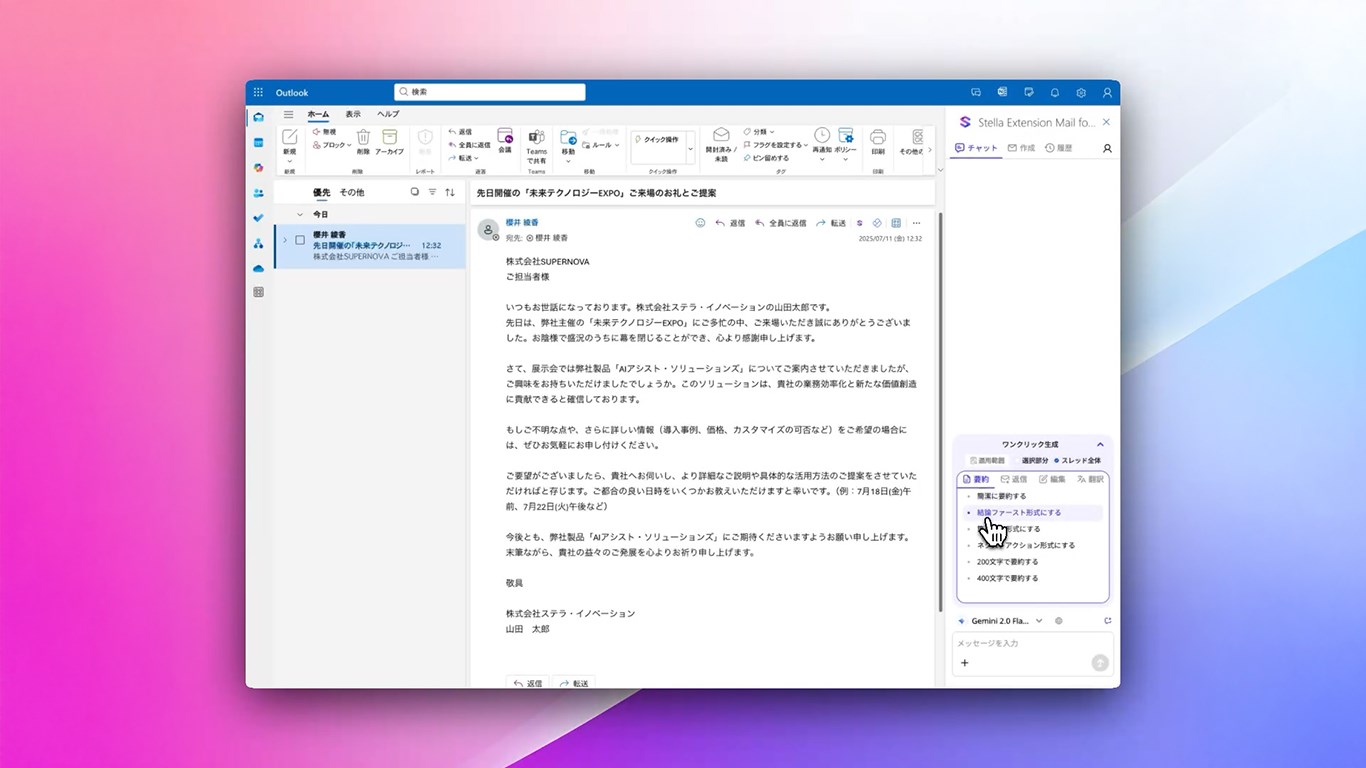Open the account profile icon in title bar
This screenshot has height=768, width=1366.
(x=1107, y=92)
